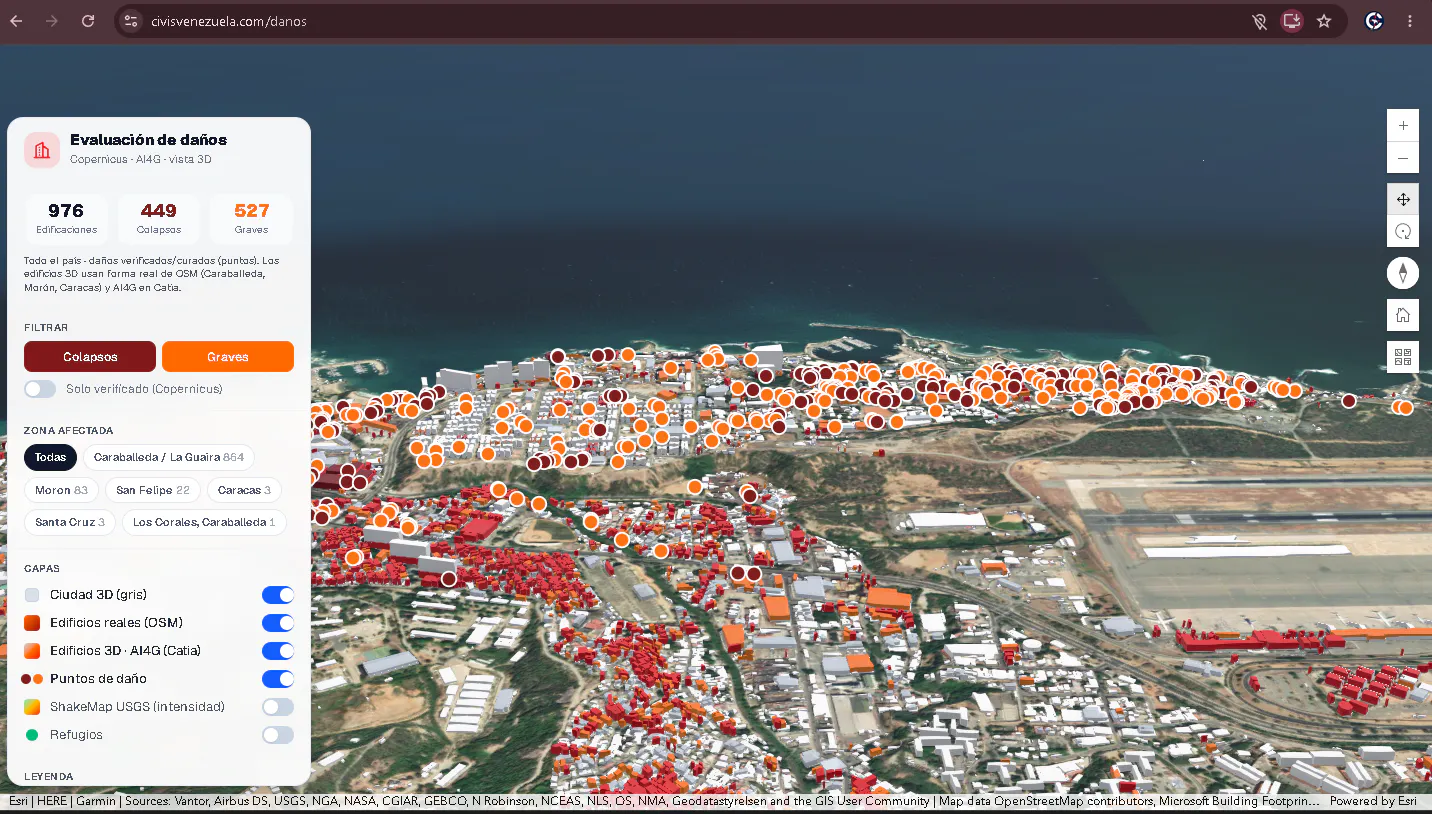Hide the Puntos de daño layer
The height and width of the screenshot is (814, 1432).
pyautogui.click(x=278, y=679)
